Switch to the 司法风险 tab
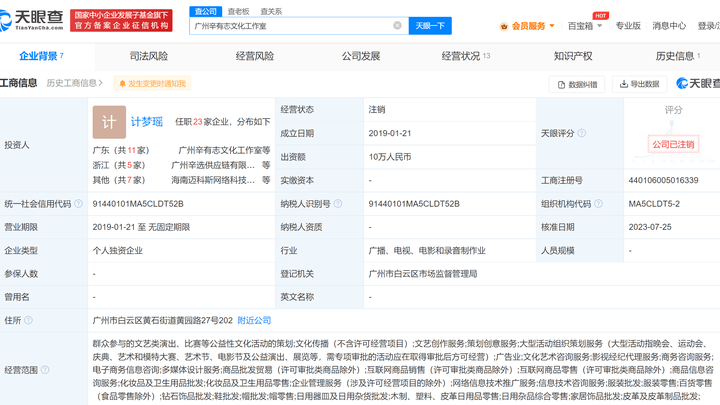This screenshot has width=720, height=405. 148,56
